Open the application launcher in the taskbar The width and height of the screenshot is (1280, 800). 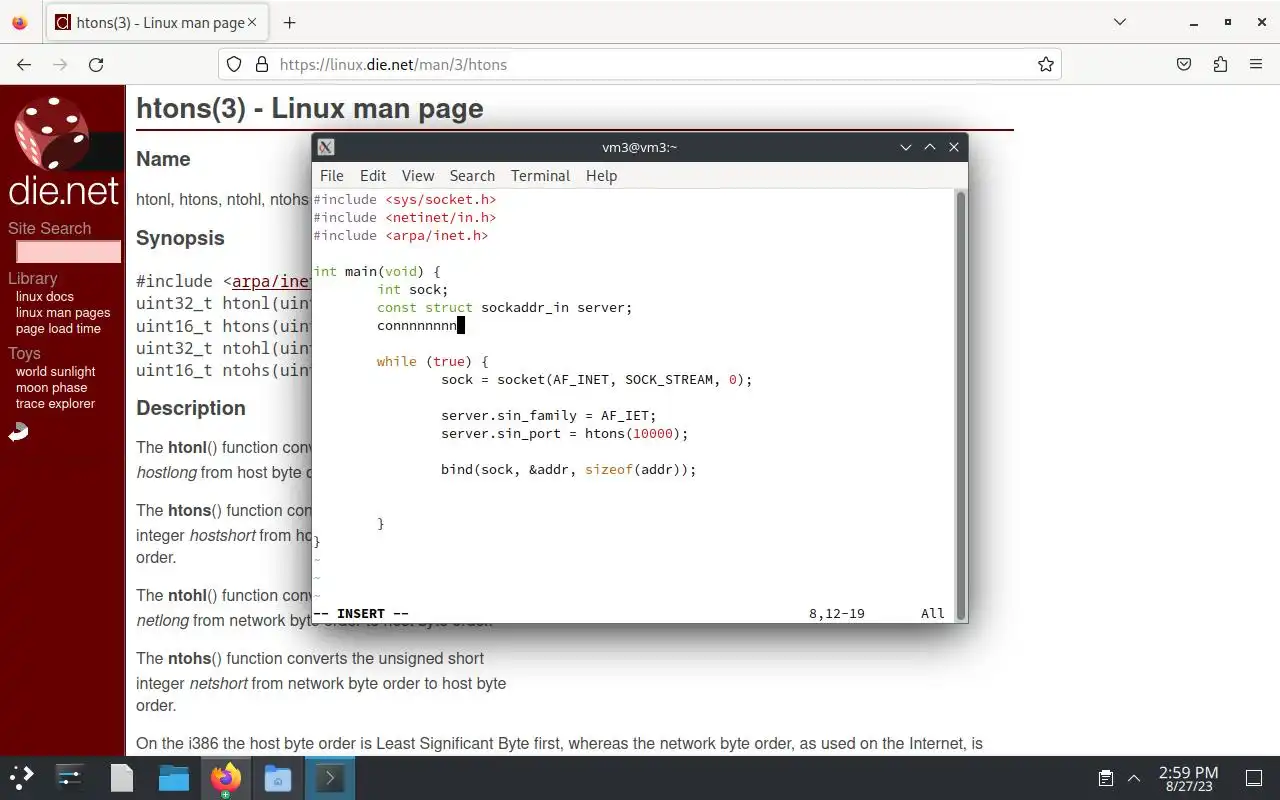[x=21, y=778]
